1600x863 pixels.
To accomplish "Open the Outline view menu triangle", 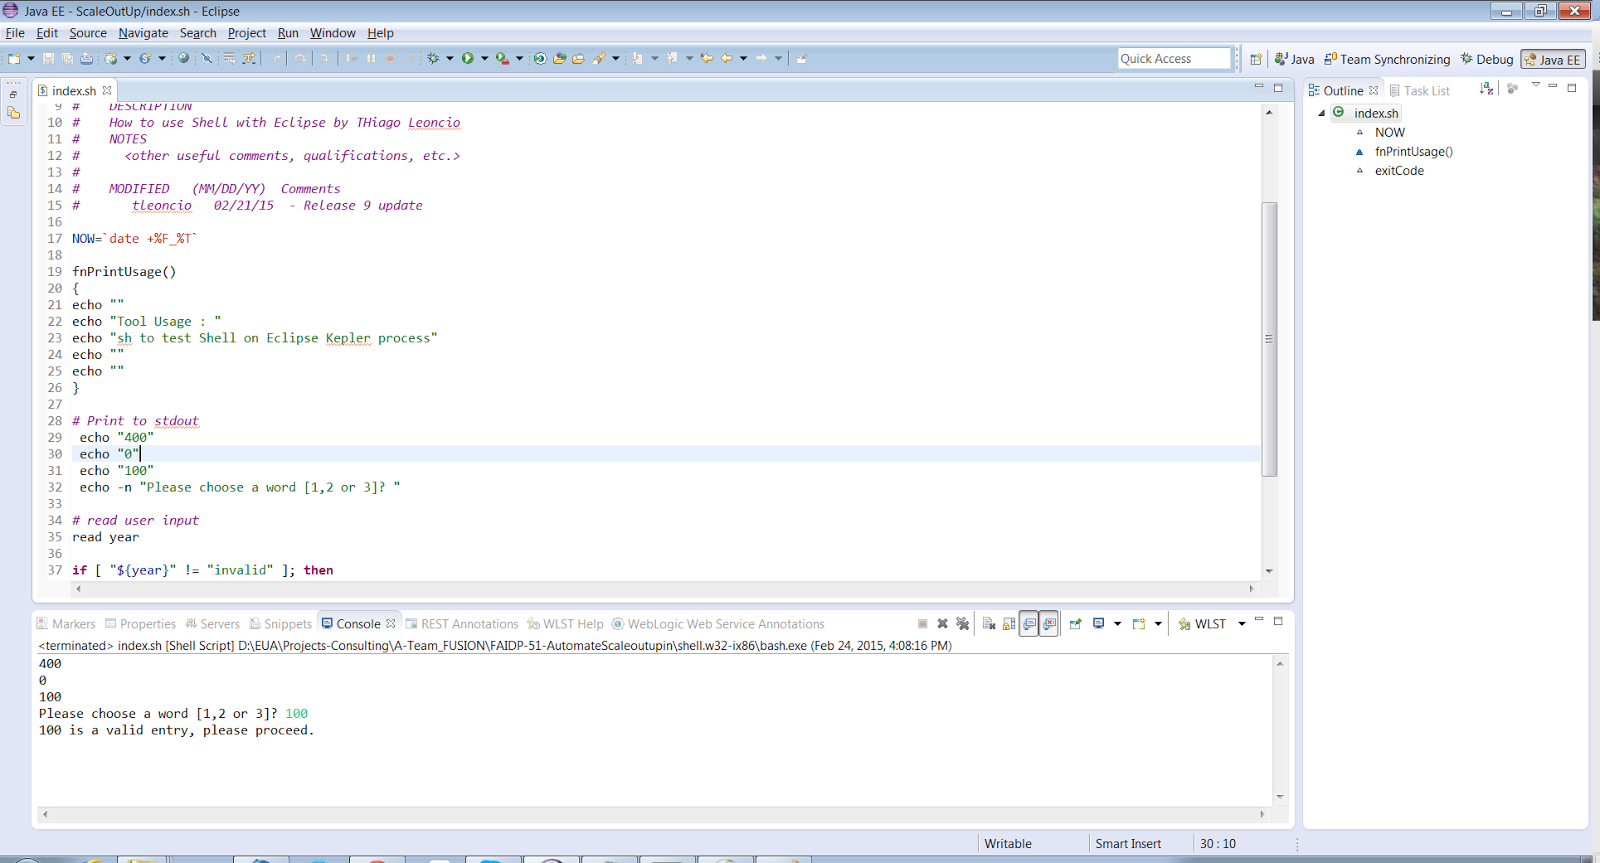I will (1536, 86).
